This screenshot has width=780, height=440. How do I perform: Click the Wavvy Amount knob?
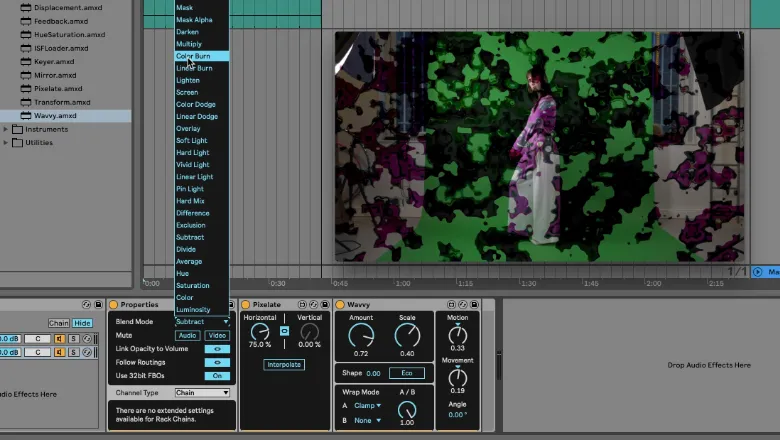(x=360, y=336)
